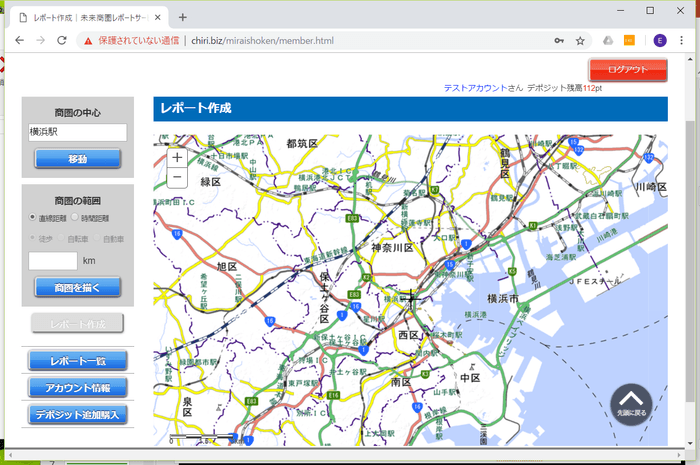Viewport: 700px width, 465px height.
Task: Click the 横浜市 label on map
Action: pyautogui.click(x=503, y=299)
